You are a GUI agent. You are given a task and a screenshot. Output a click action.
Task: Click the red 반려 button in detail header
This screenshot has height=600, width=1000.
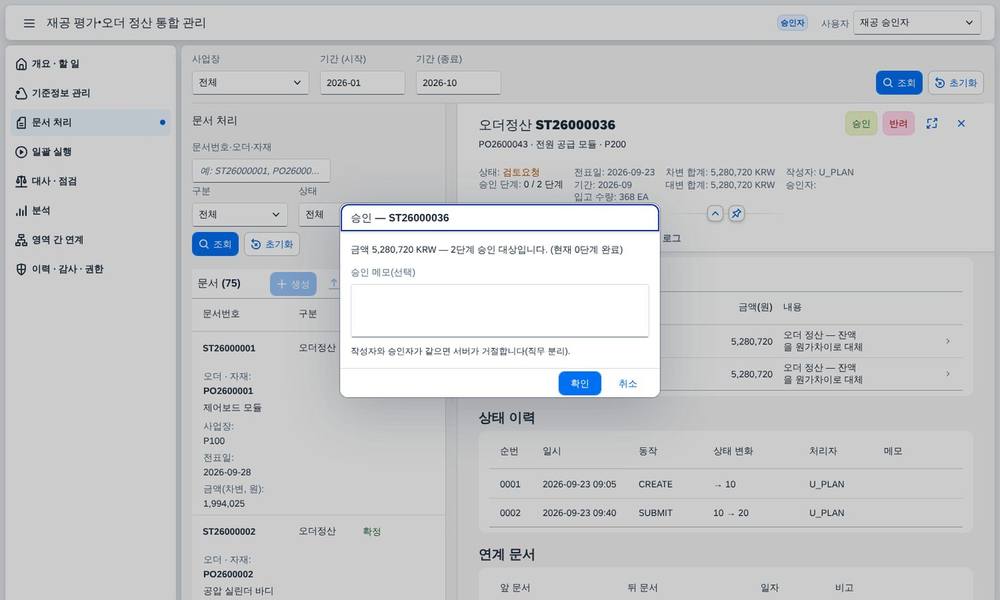(898, 124)
